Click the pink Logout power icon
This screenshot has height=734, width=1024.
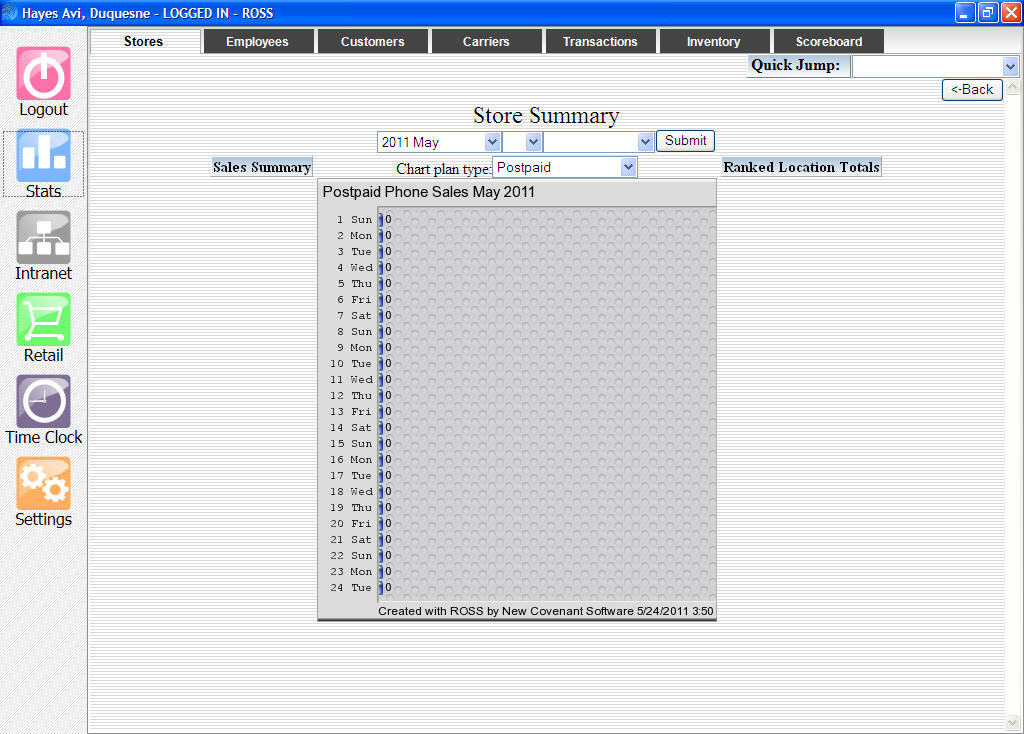coord(43,73)
